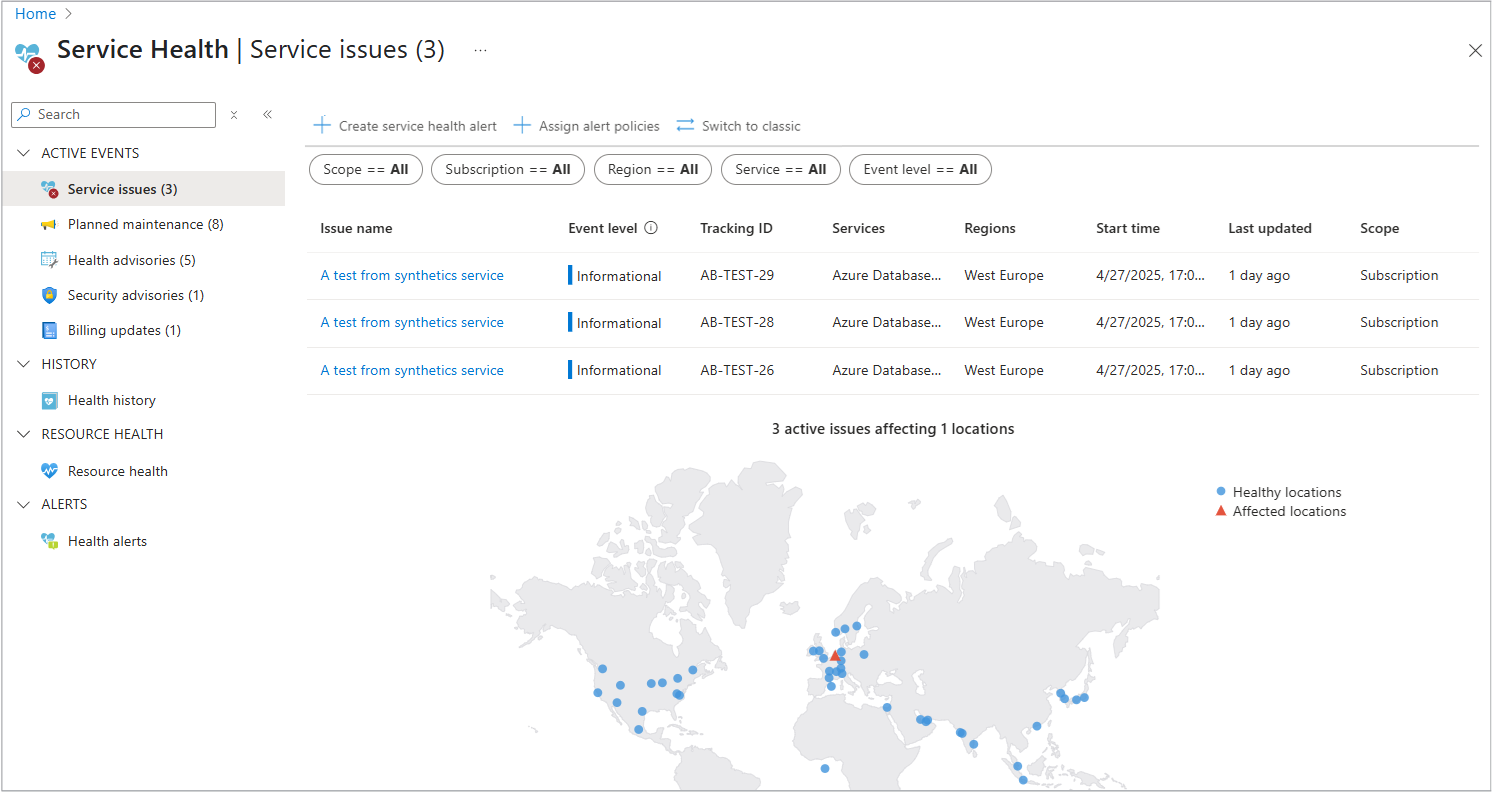Viewport: 1492px width, 792px height.
Task: Click the Billing updates icon
Action: [x=49, y=330]
